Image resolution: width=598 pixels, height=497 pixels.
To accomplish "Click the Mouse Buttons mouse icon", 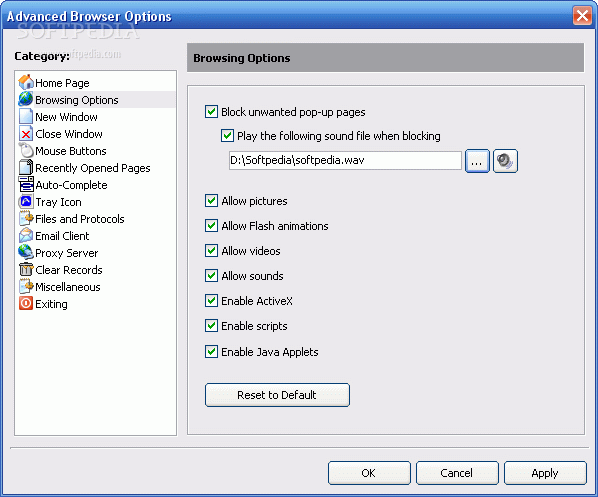I will [26, 150].
